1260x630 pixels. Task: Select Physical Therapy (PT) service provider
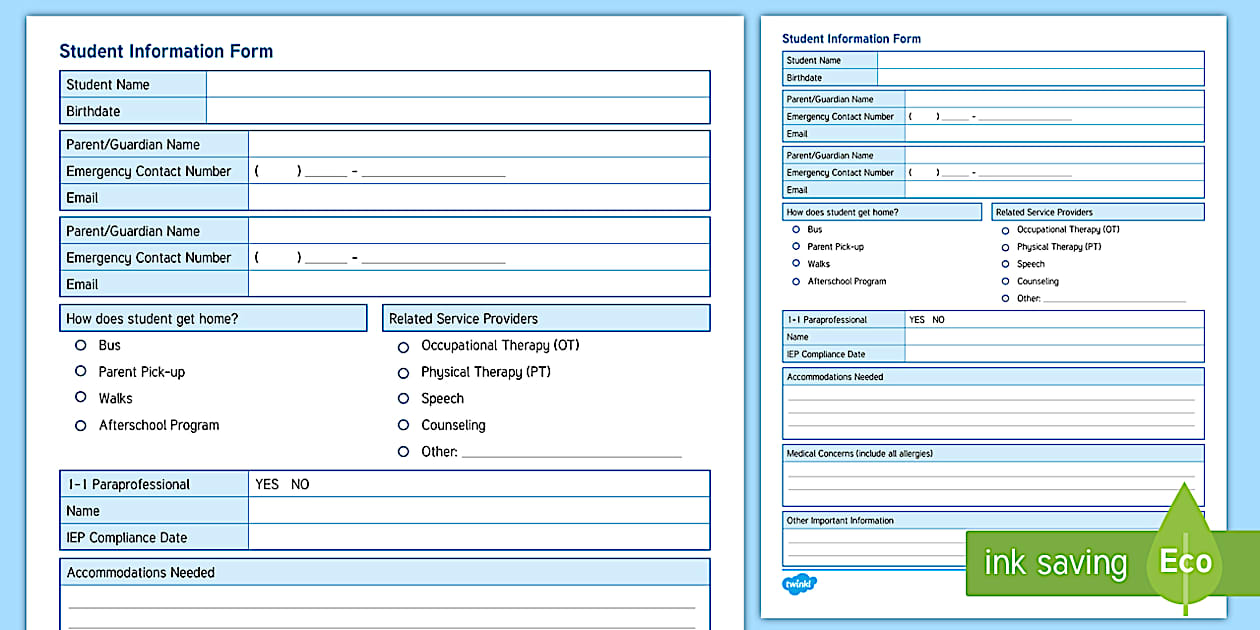(405, 371)
